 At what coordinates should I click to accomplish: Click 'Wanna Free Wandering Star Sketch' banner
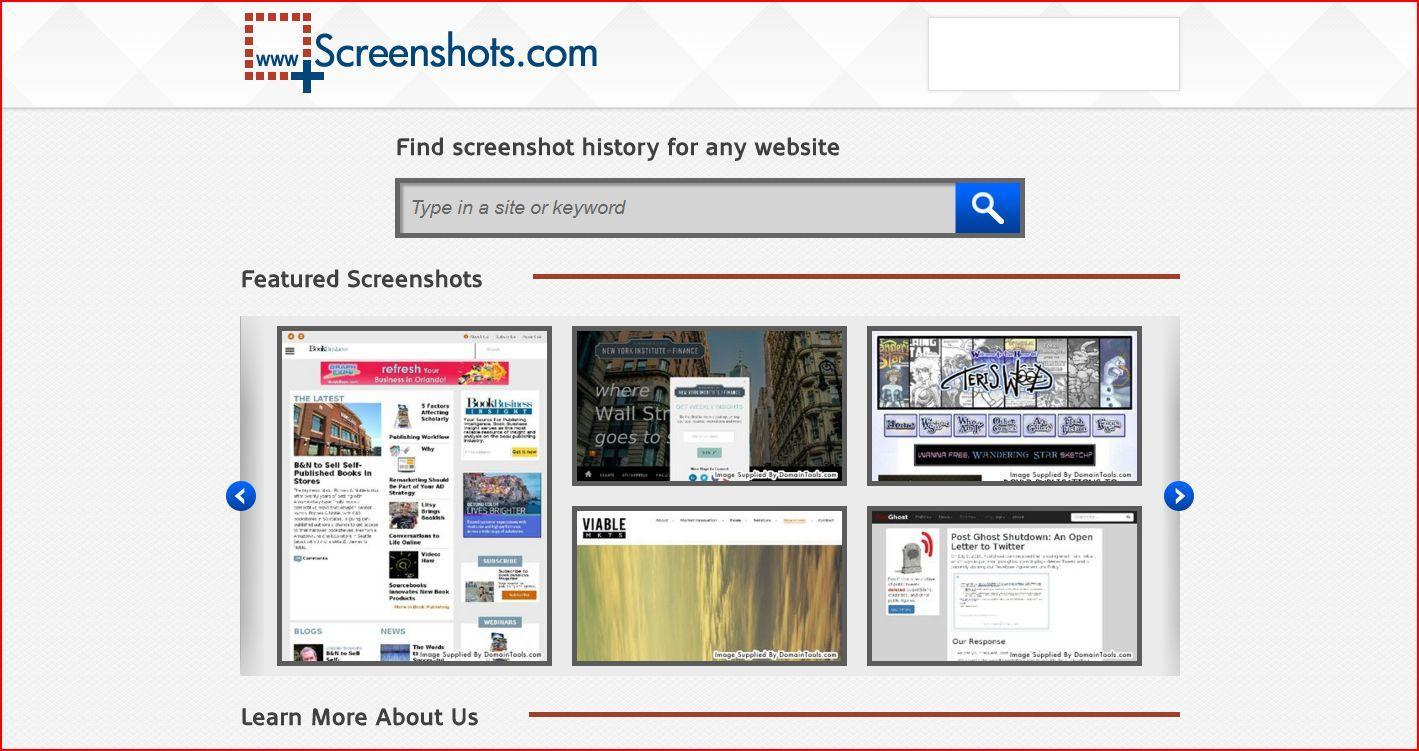(x=1002, y=456)
